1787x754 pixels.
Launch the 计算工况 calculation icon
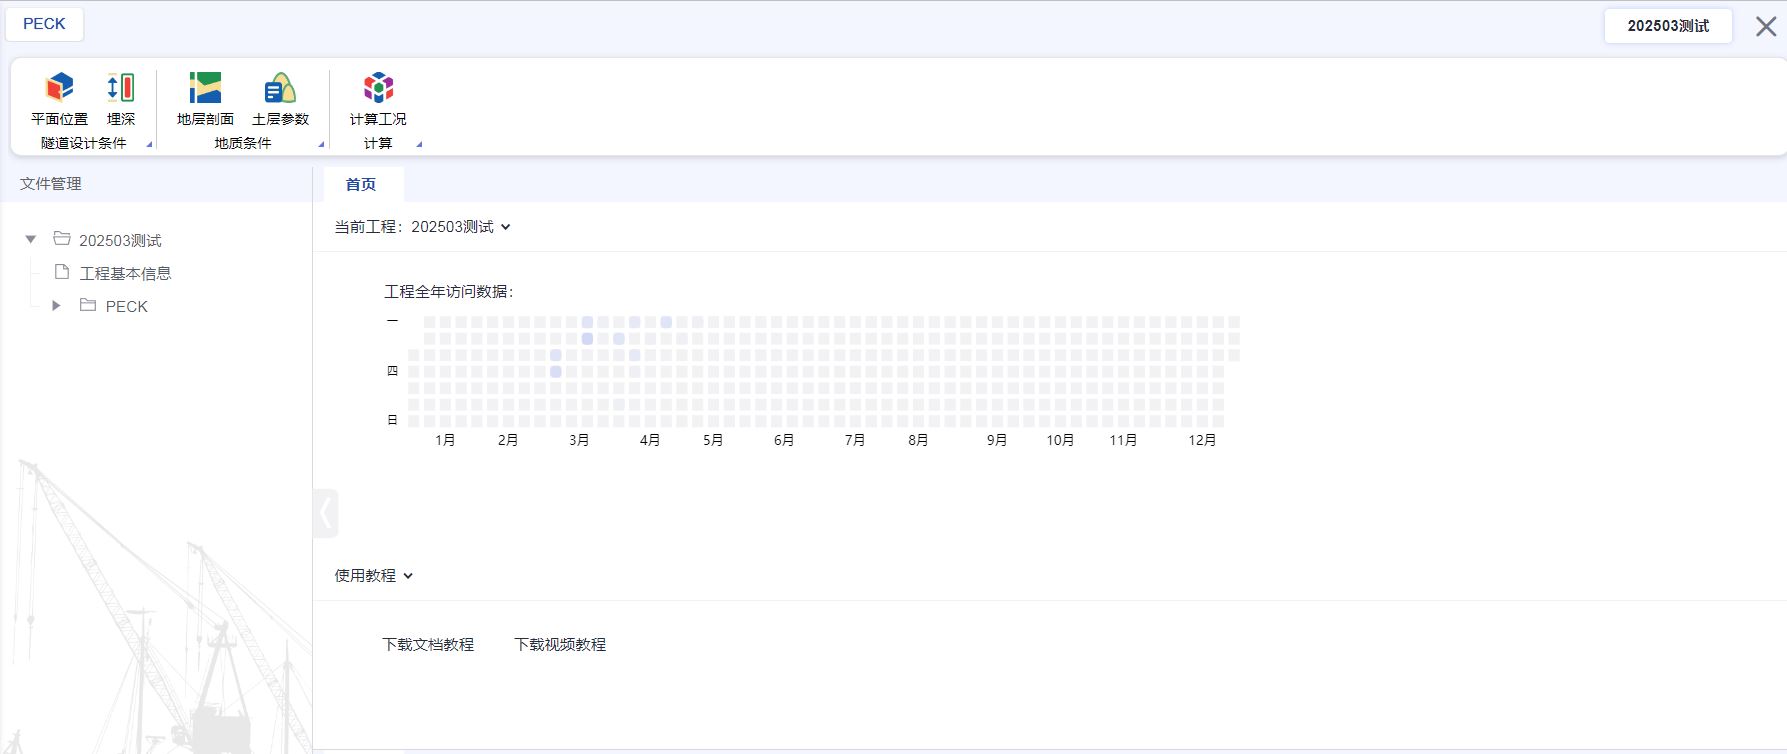(x=378, y=98)
